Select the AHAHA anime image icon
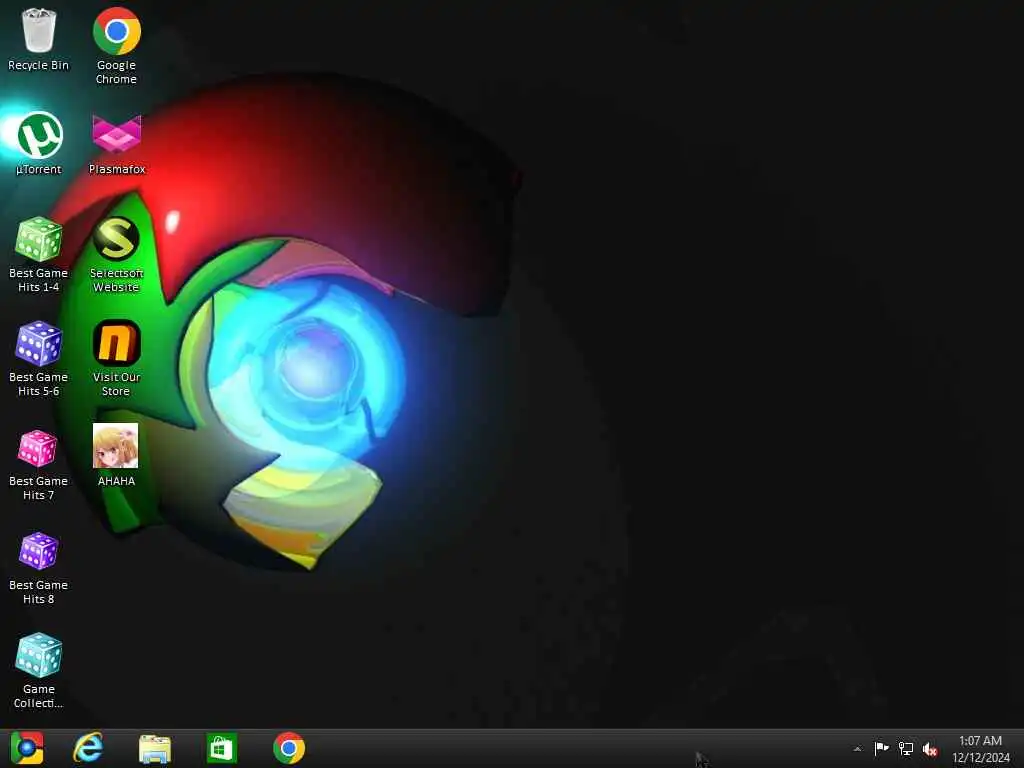1024x768 pixels. tap(116, 455)
